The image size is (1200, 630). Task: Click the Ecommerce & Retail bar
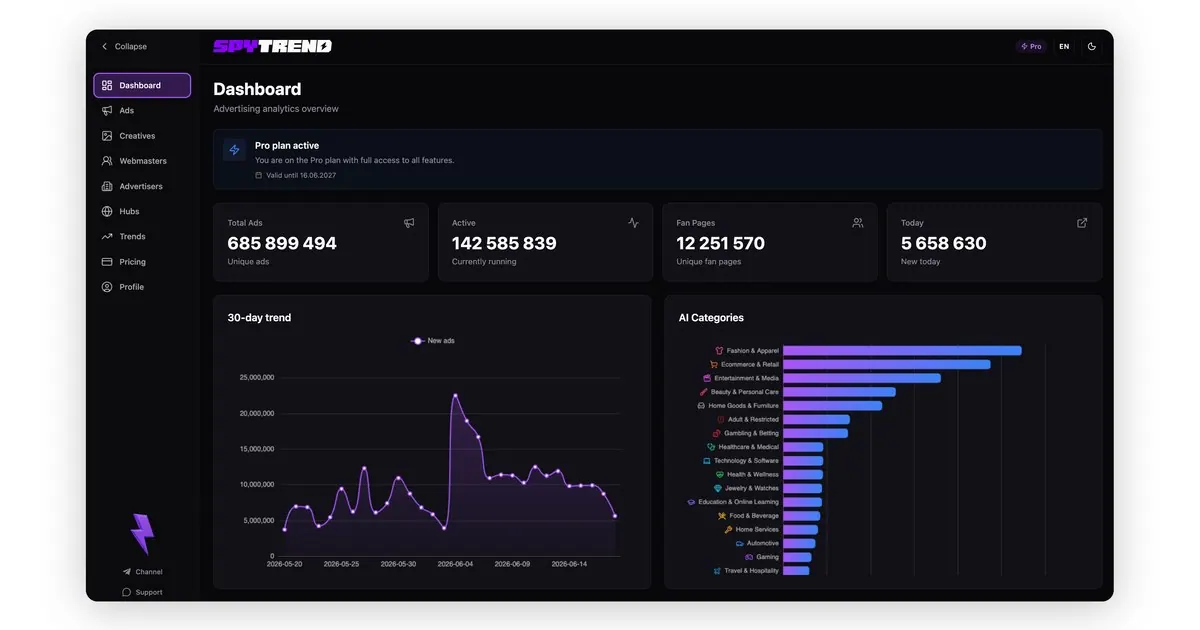[886, 364]
